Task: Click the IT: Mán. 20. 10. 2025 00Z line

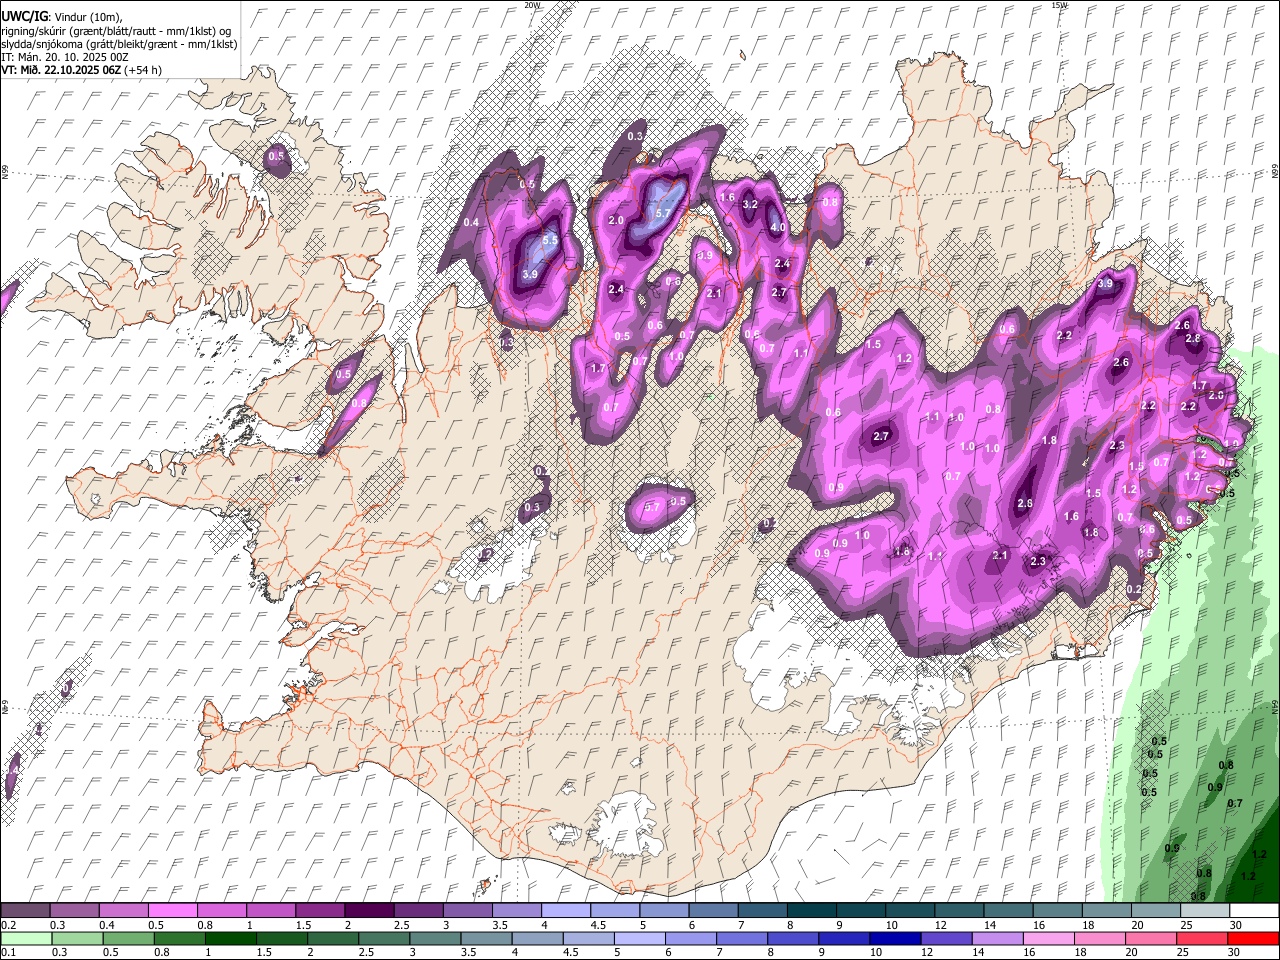Action: pos(65,57)
